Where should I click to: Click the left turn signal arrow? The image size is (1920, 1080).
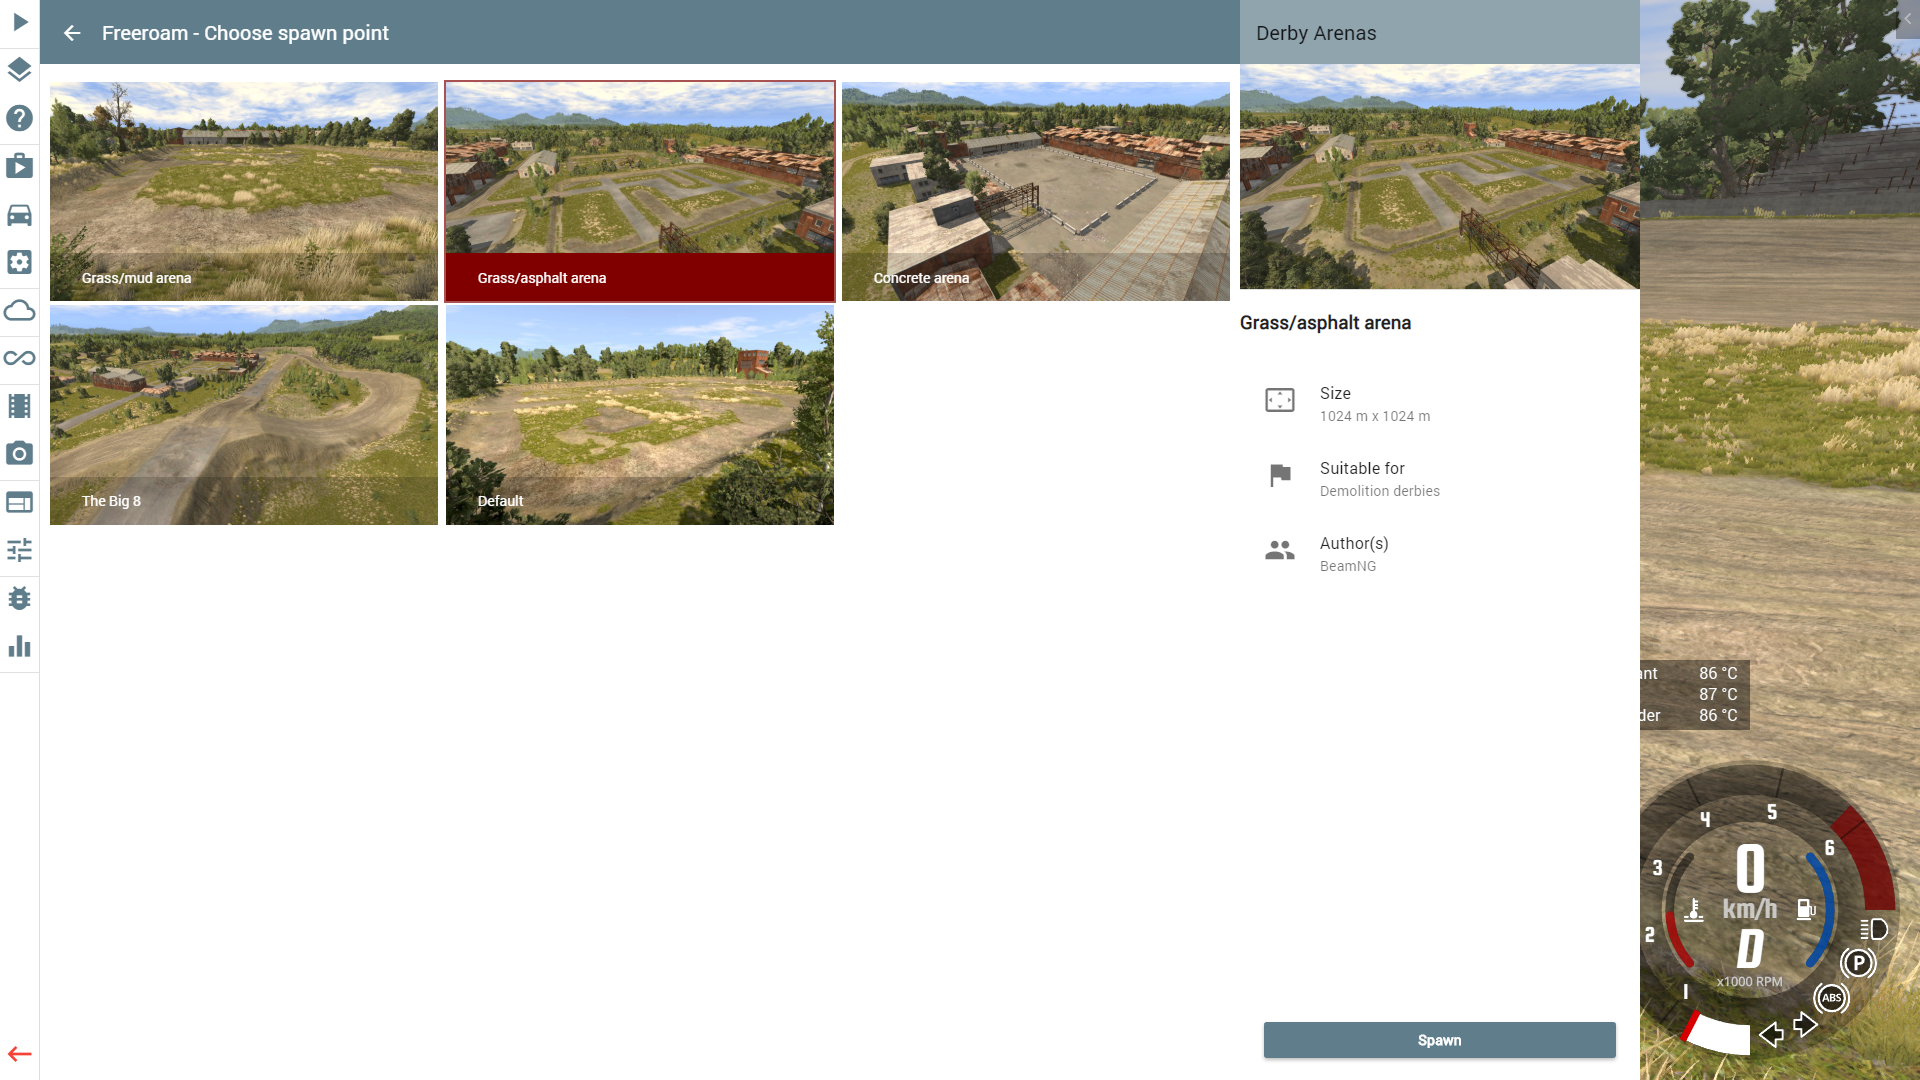(1772, 1034)
